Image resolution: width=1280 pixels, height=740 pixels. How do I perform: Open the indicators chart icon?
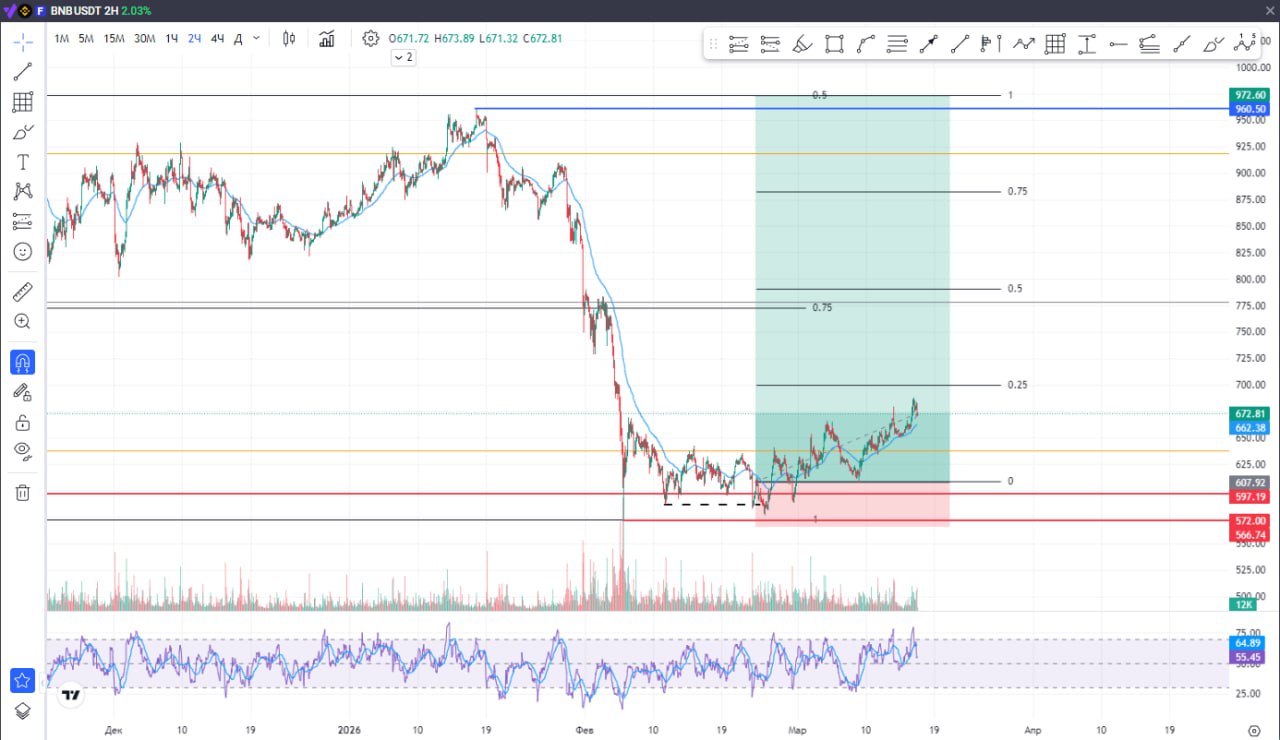coord(327,39)
